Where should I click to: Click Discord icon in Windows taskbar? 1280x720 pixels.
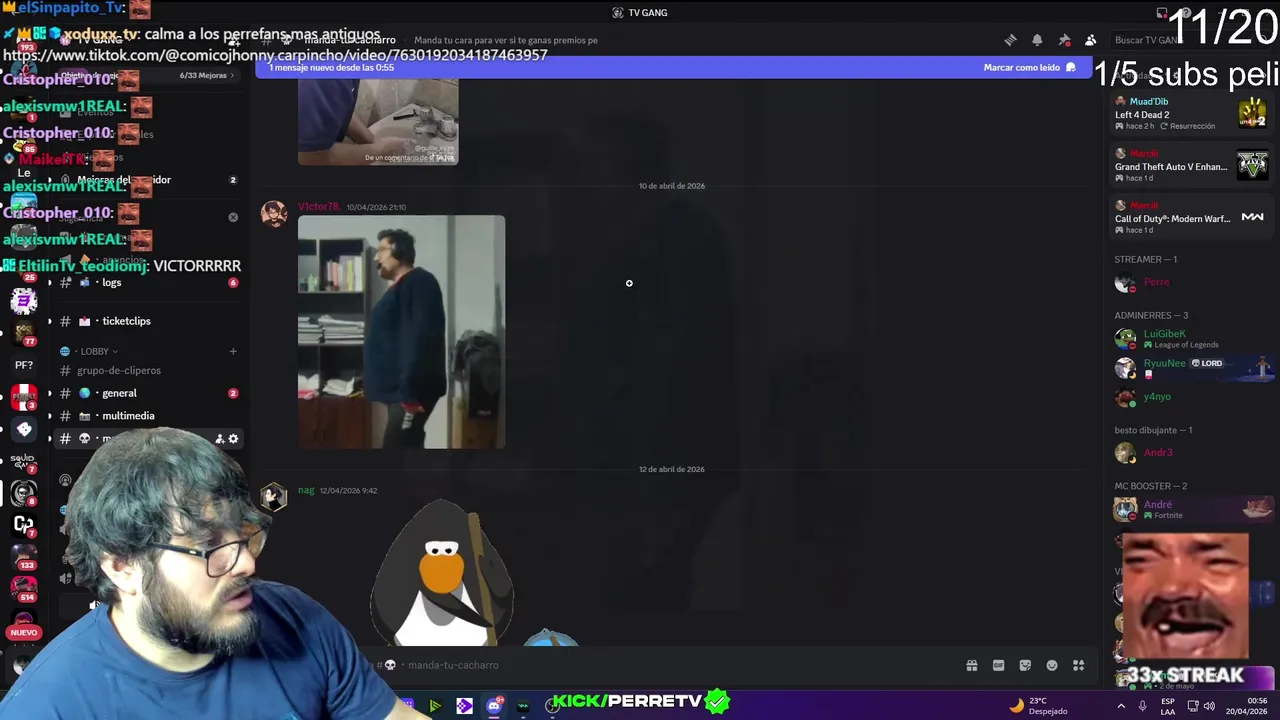click(x=494, y=706)
